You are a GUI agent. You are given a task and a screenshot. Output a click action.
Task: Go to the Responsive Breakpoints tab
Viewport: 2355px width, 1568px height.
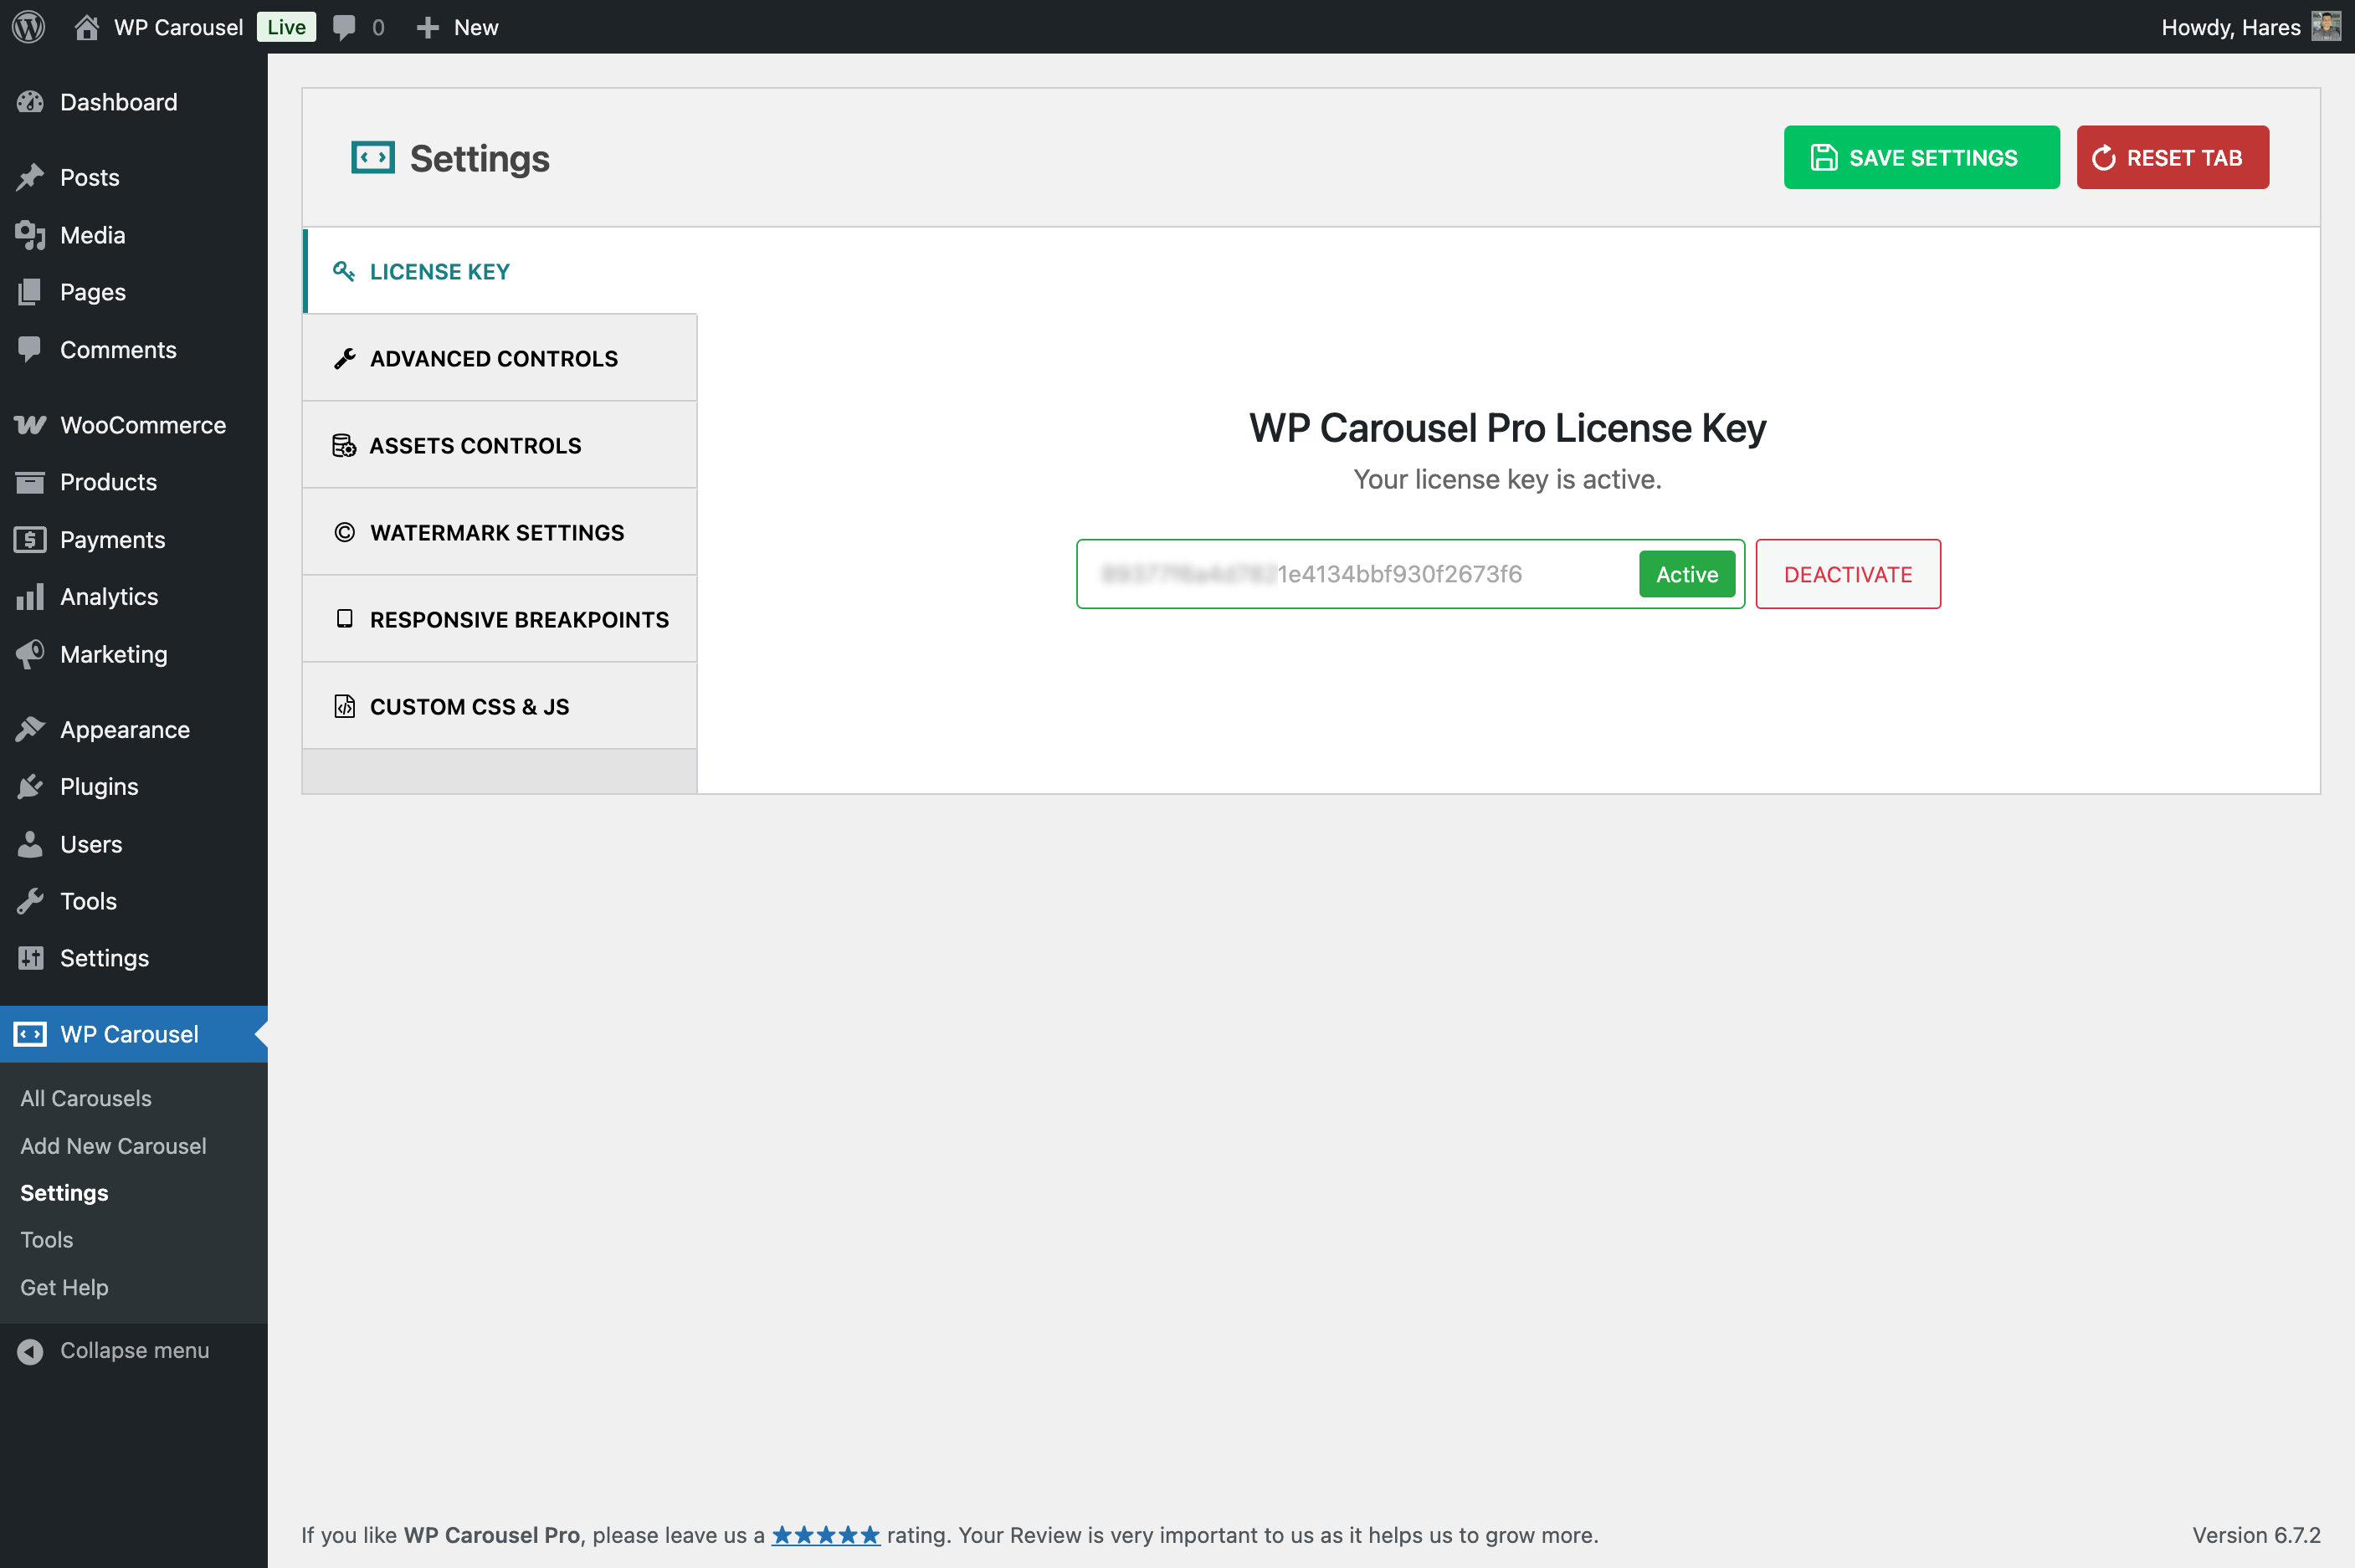500,619
